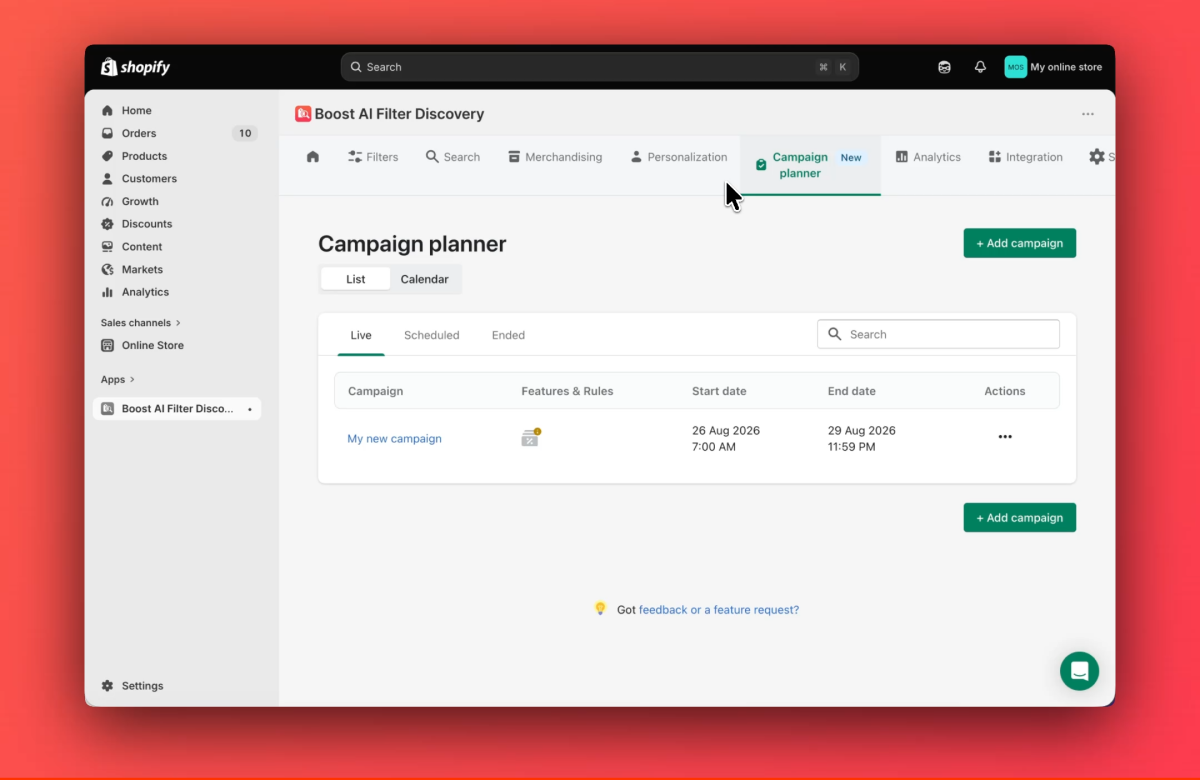Open the sidekick icon beside the bell

point(944,67)
